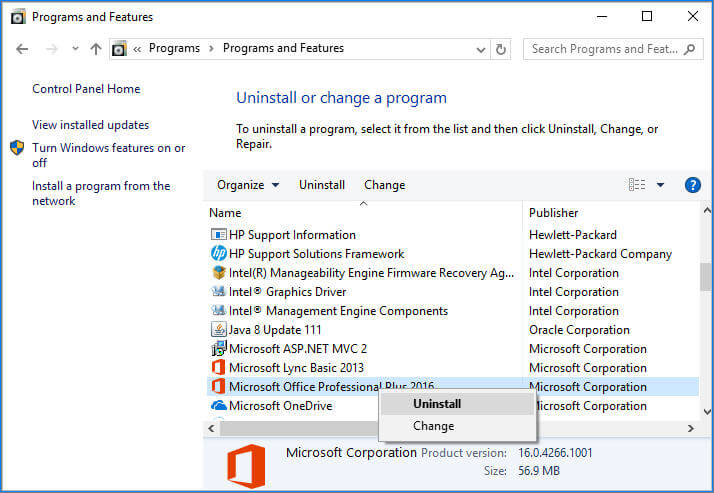
Task: Open the View installed updates link
Action: [90, 125]
